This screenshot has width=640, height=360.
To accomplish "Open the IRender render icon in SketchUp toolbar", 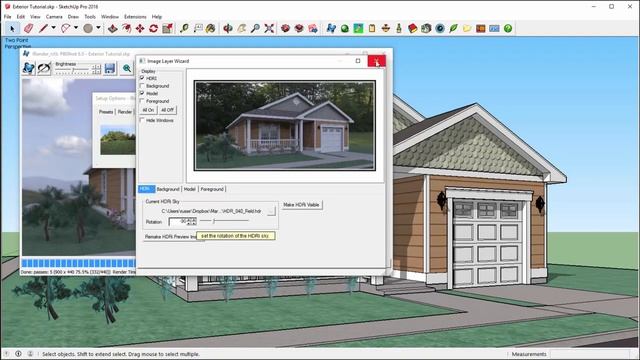I will point(331,28).
